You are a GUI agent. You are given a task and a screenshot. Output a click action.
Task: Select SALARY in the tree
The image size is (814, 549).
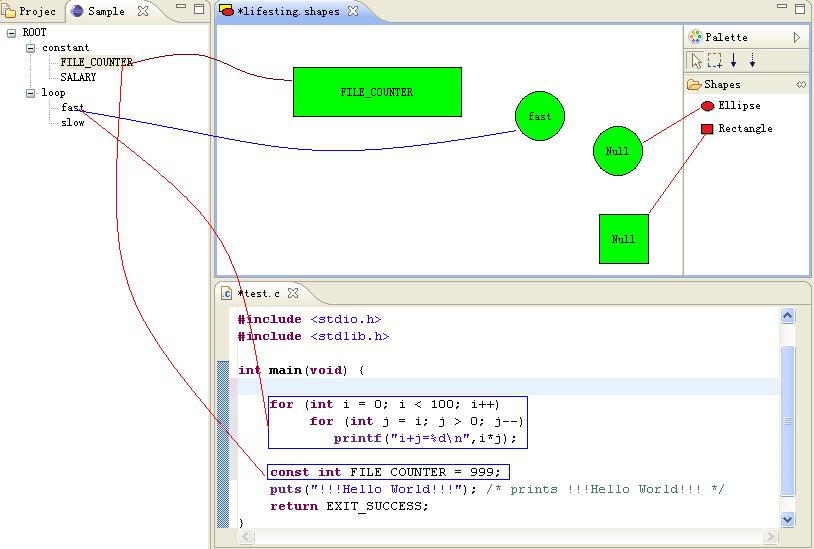pyautogui.click(x=78, y=77)
